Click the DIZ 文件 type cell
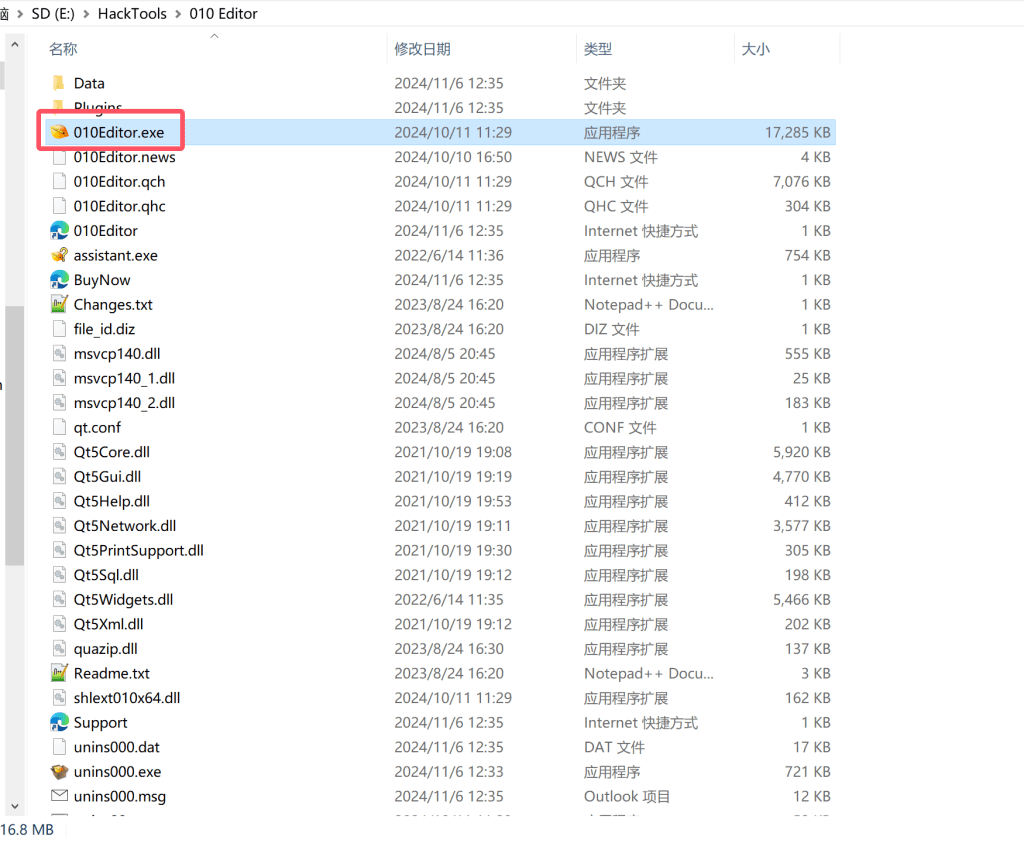Viewport: 1024px width, 843px height. pyautogui.click(x=611, y=329)
